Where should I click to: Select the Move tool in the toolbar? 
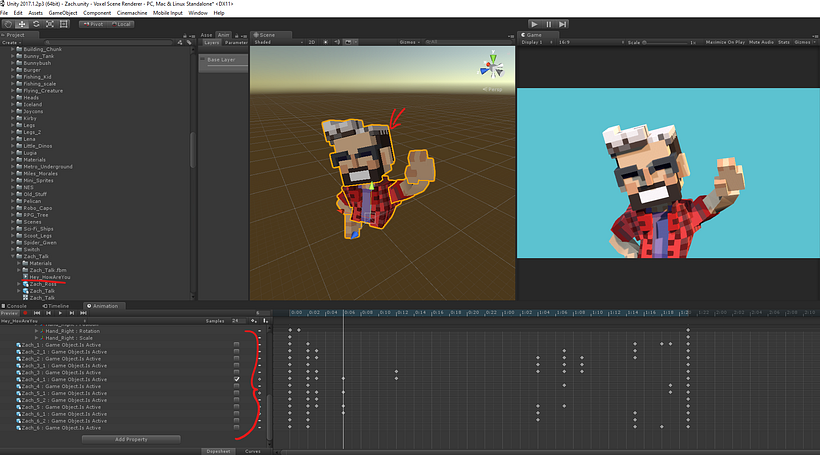click(x=22, y=24)
